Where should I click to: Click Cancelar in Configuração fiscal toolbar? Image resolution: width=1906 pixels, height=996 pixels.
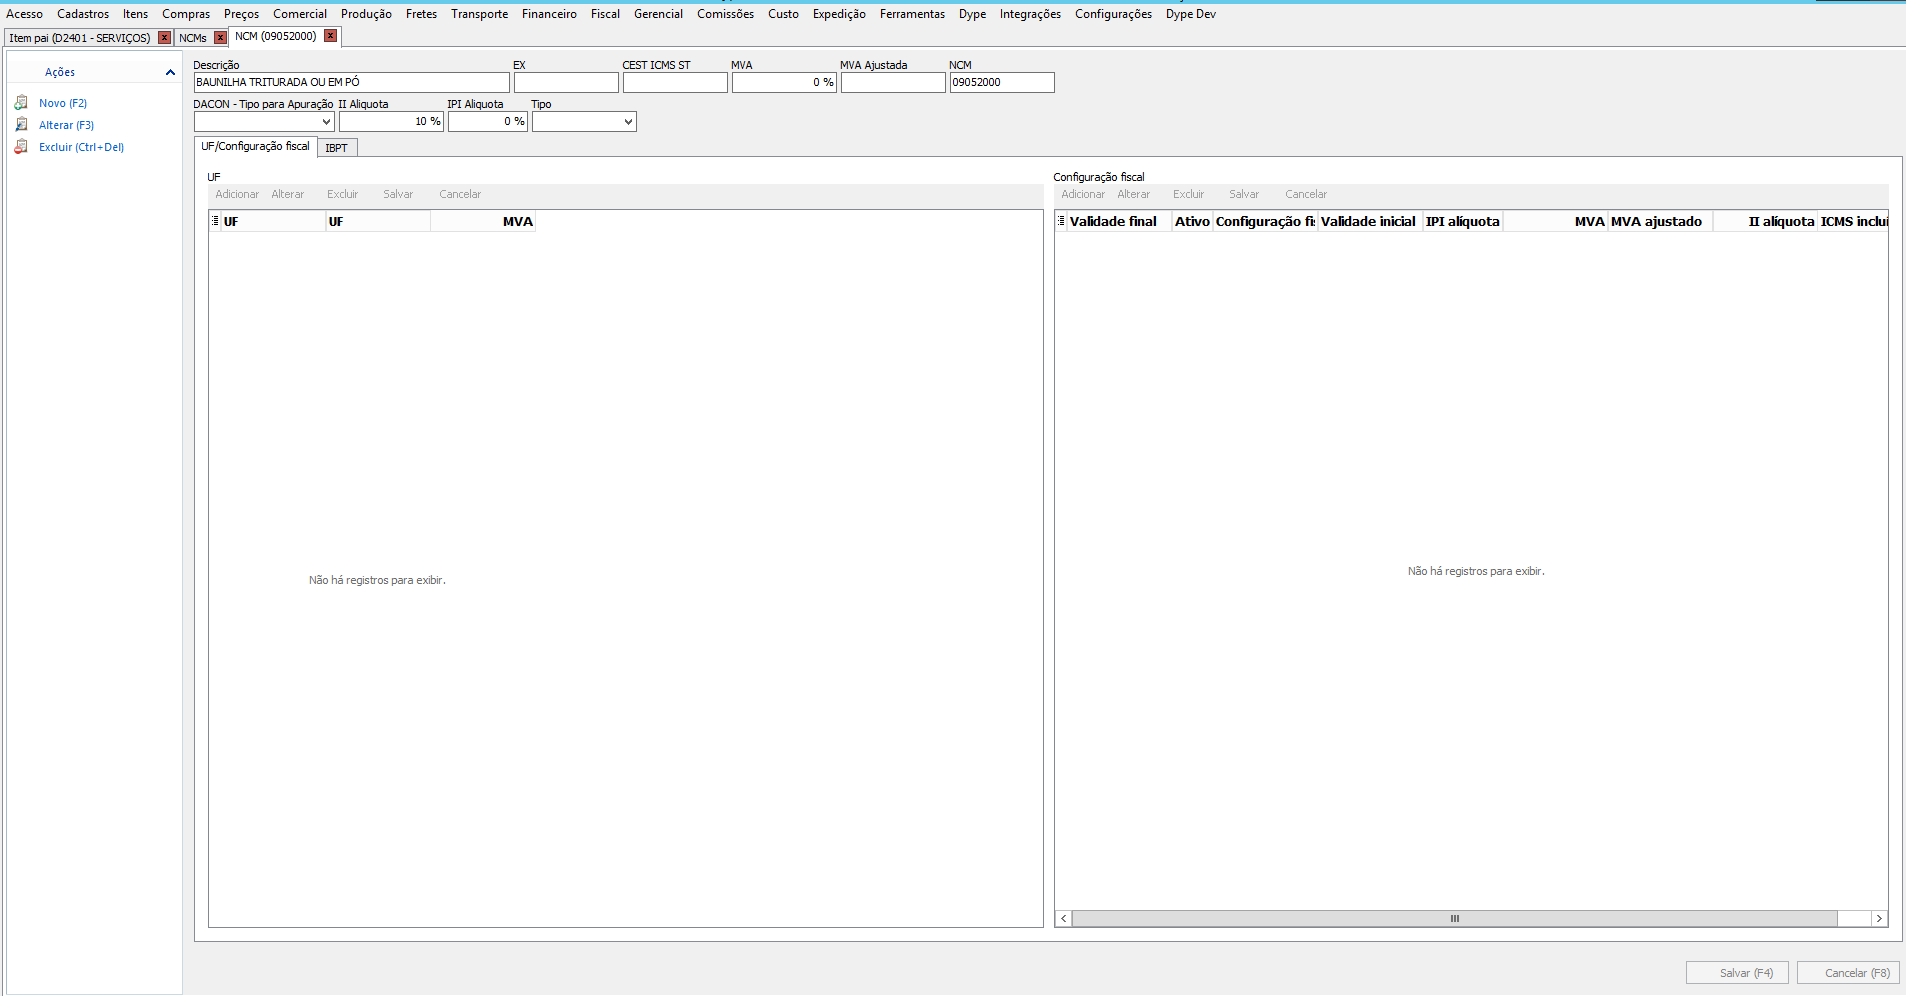[x=1306, y=194]
